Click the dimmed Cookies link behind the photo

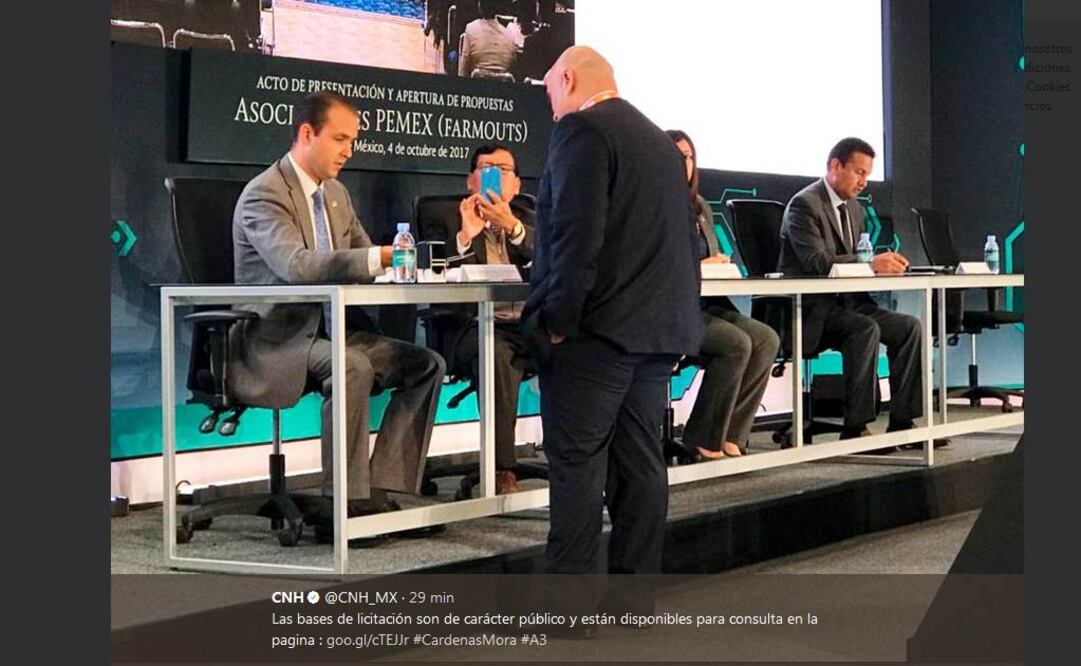(x=1048, y=86)
